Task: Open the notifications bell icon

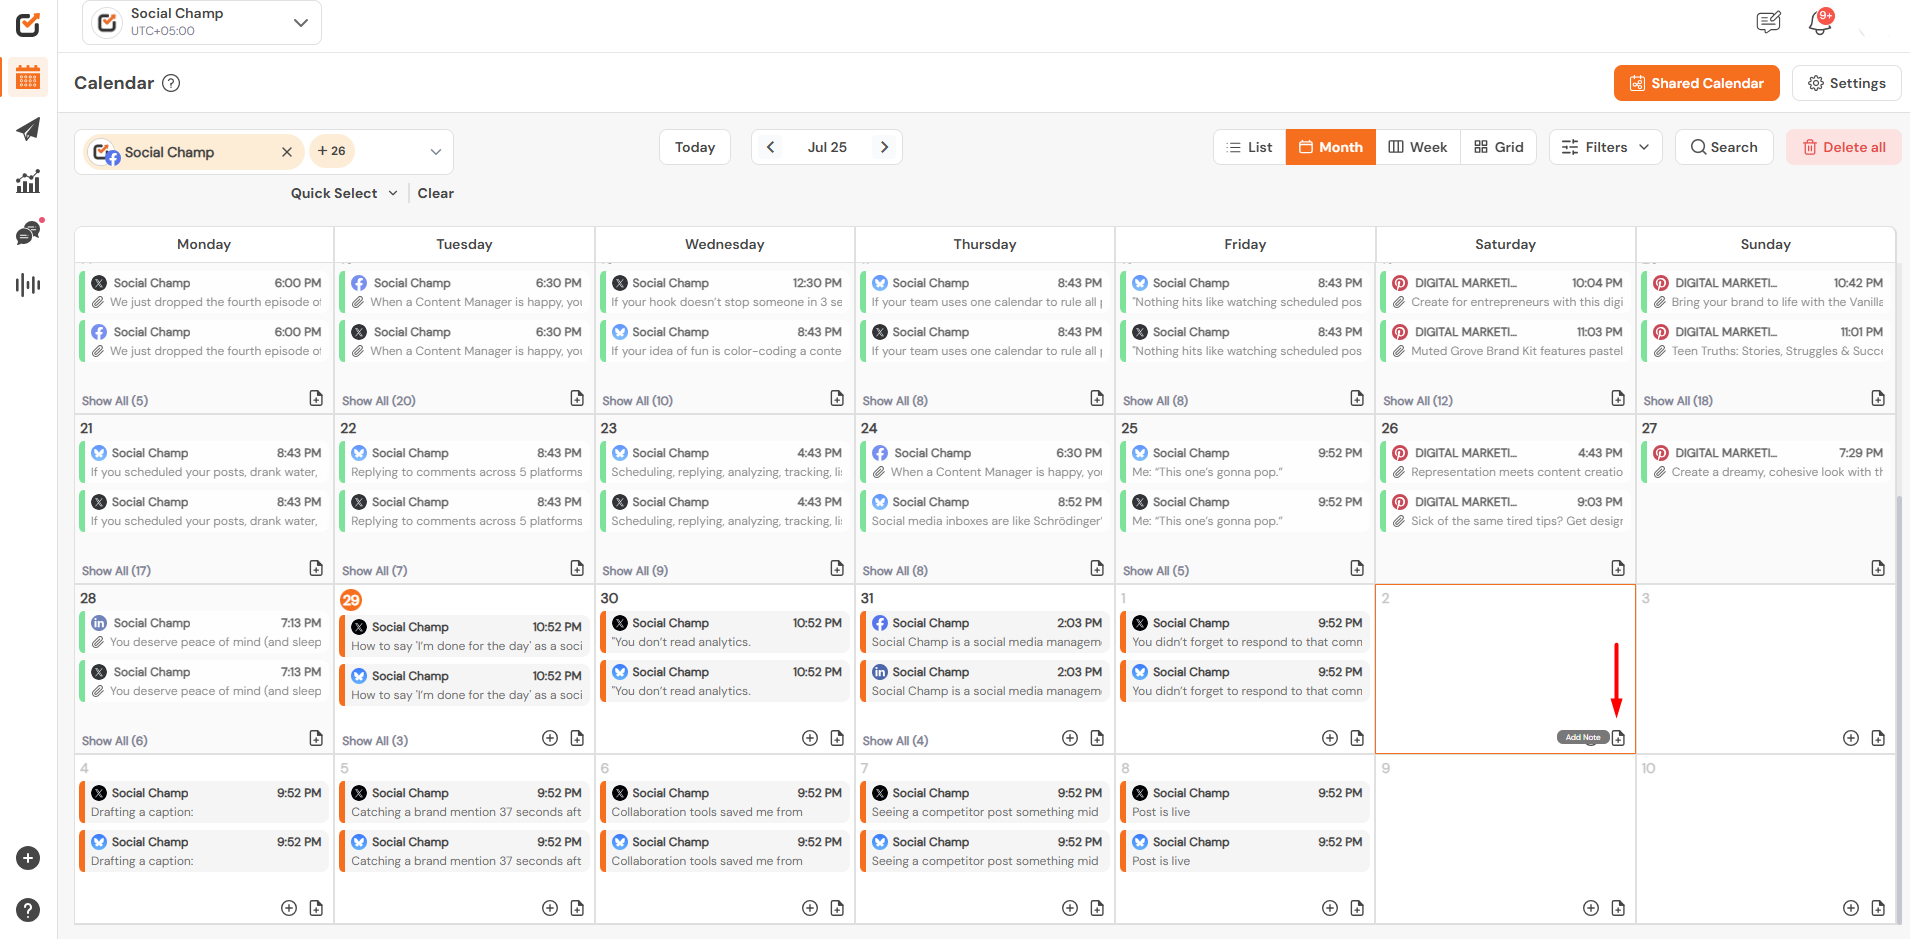Action: click(1820, 22)
